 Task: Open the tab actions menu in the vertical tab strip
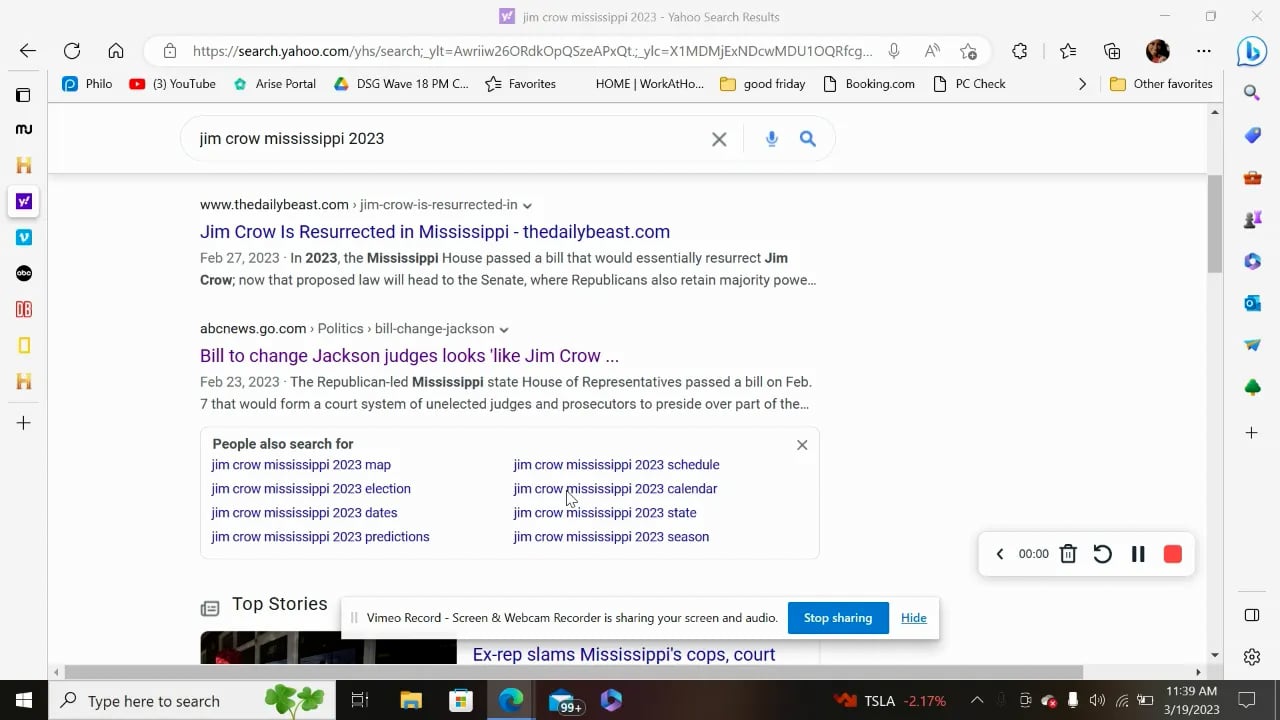[x=24, y=95]
